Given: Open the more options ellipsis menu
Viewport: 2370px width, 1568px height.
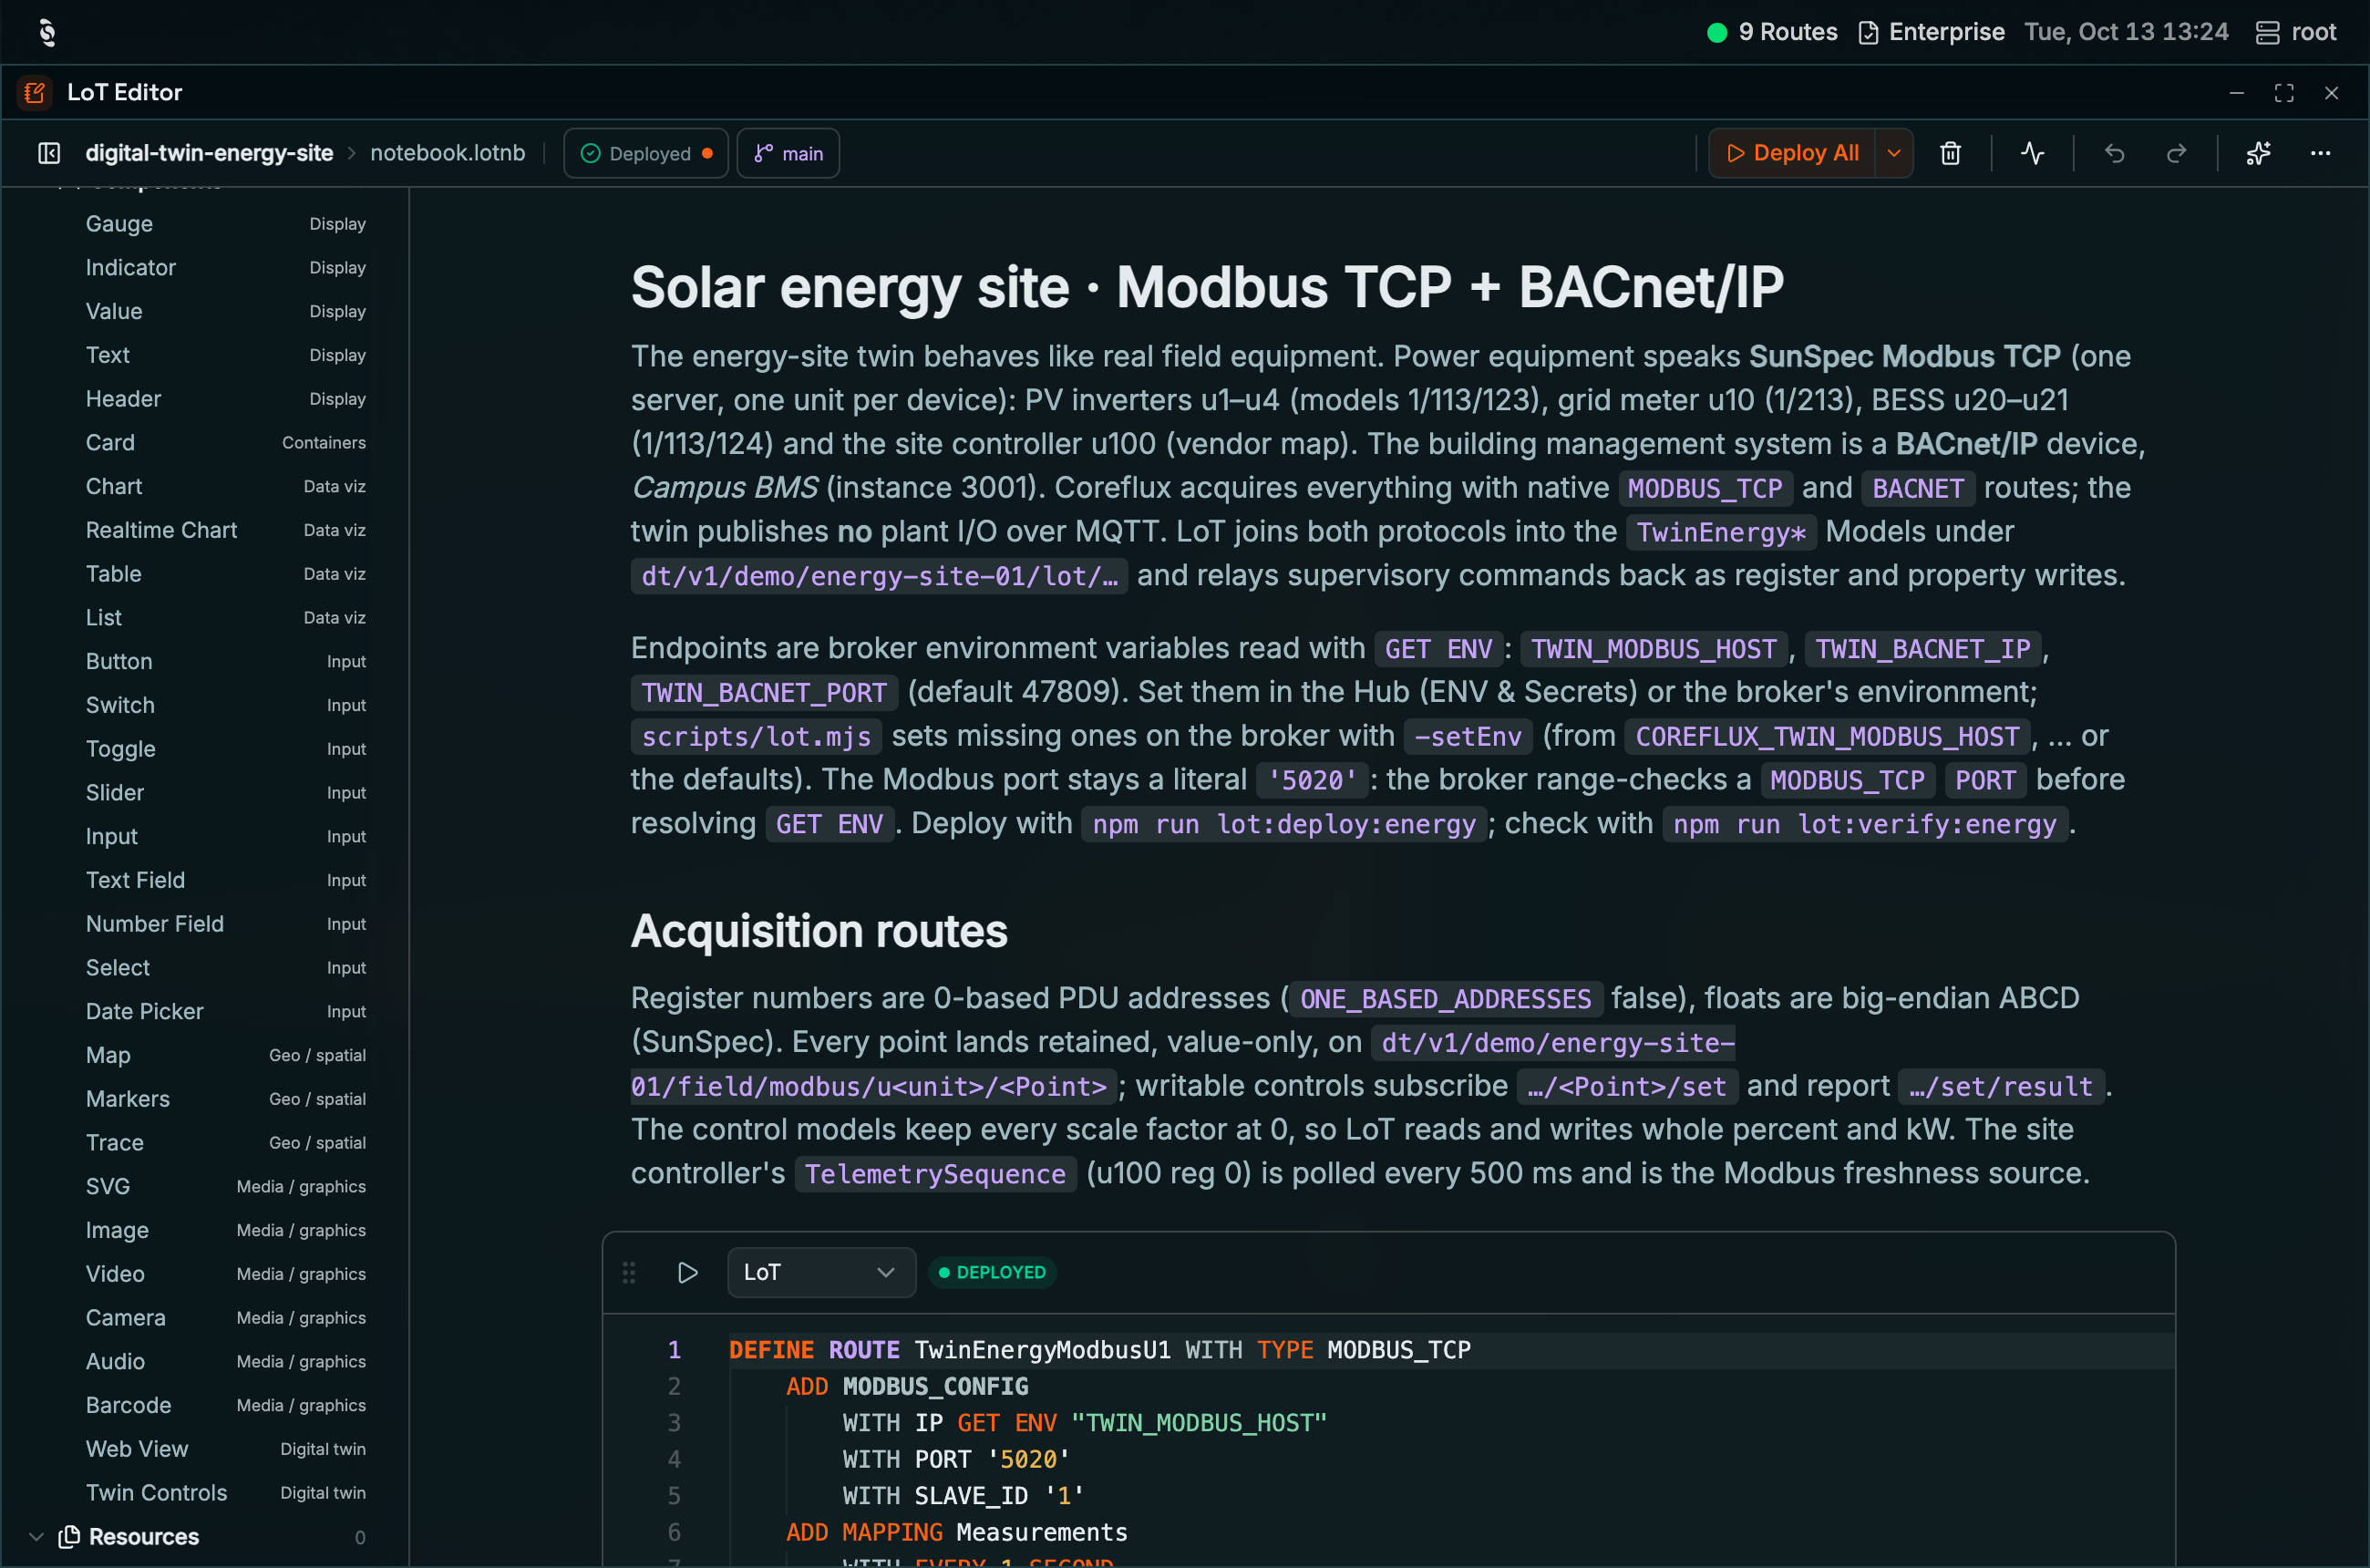Looking at the screenshot, I should point(2320,153).
